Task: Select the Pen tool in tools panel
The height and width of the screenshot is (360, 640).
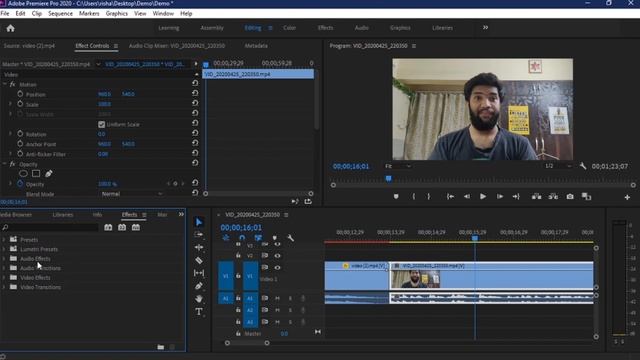Action: (199, 286)
